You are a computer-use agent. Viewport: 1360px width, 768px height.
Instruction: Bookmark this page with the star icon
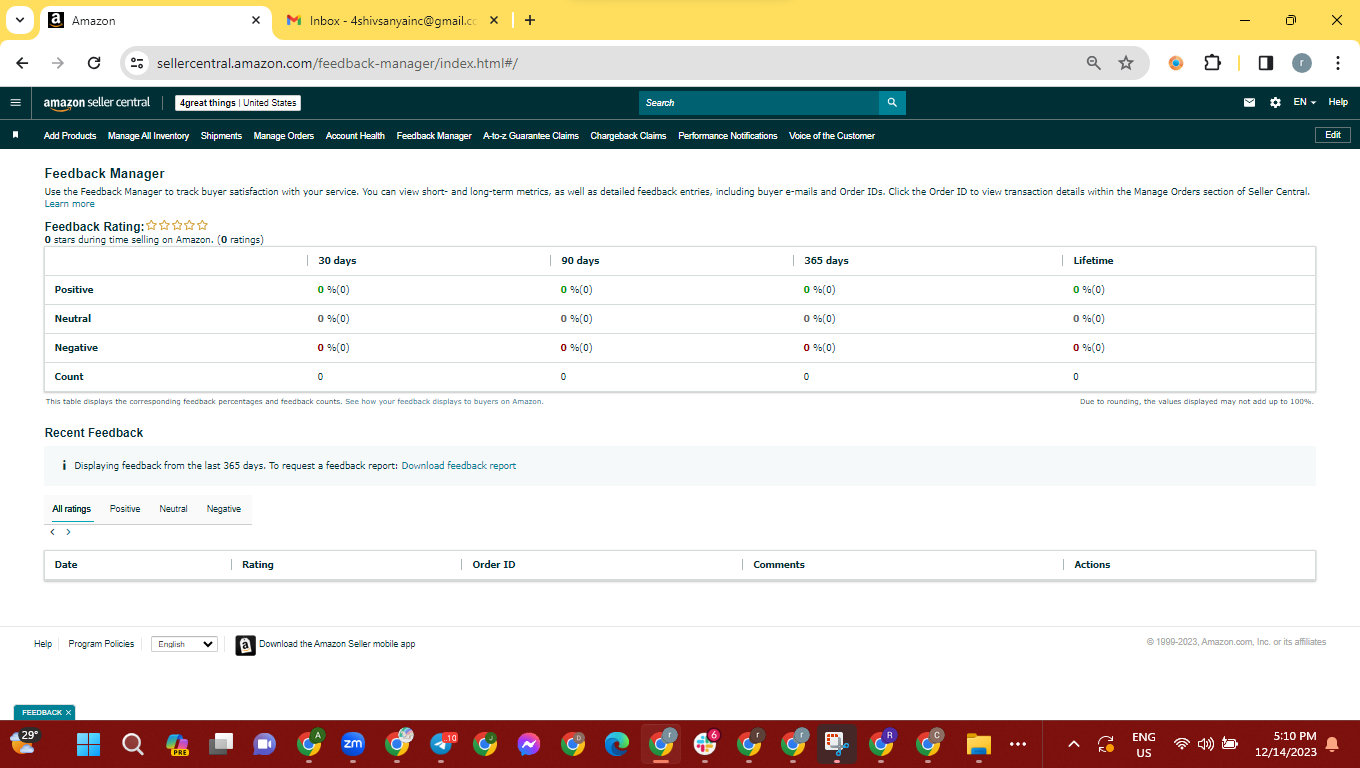[1126, 62]
